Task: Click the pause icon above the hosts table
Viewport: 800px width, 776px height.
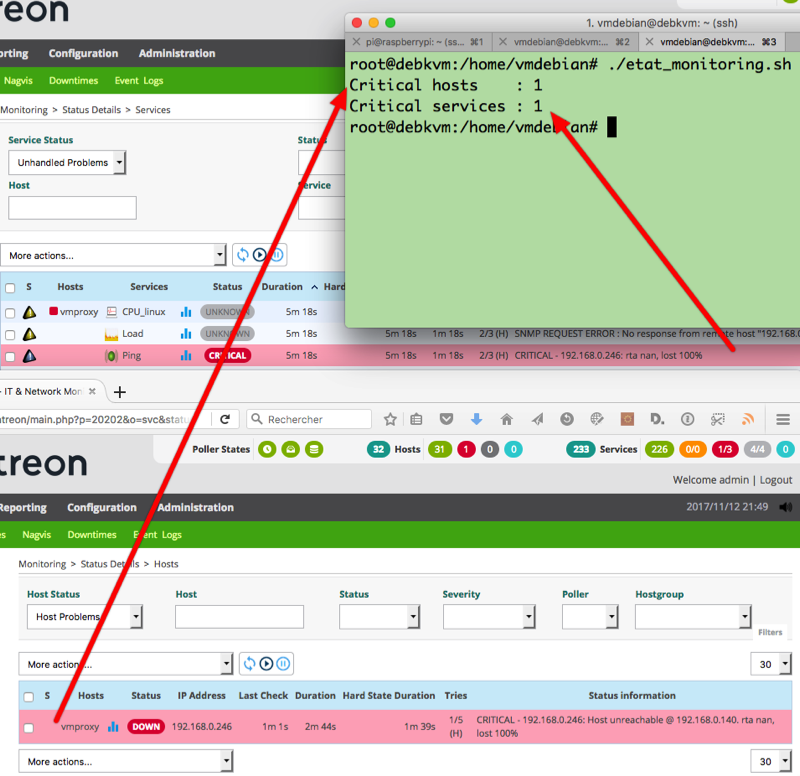Action: 284,664
